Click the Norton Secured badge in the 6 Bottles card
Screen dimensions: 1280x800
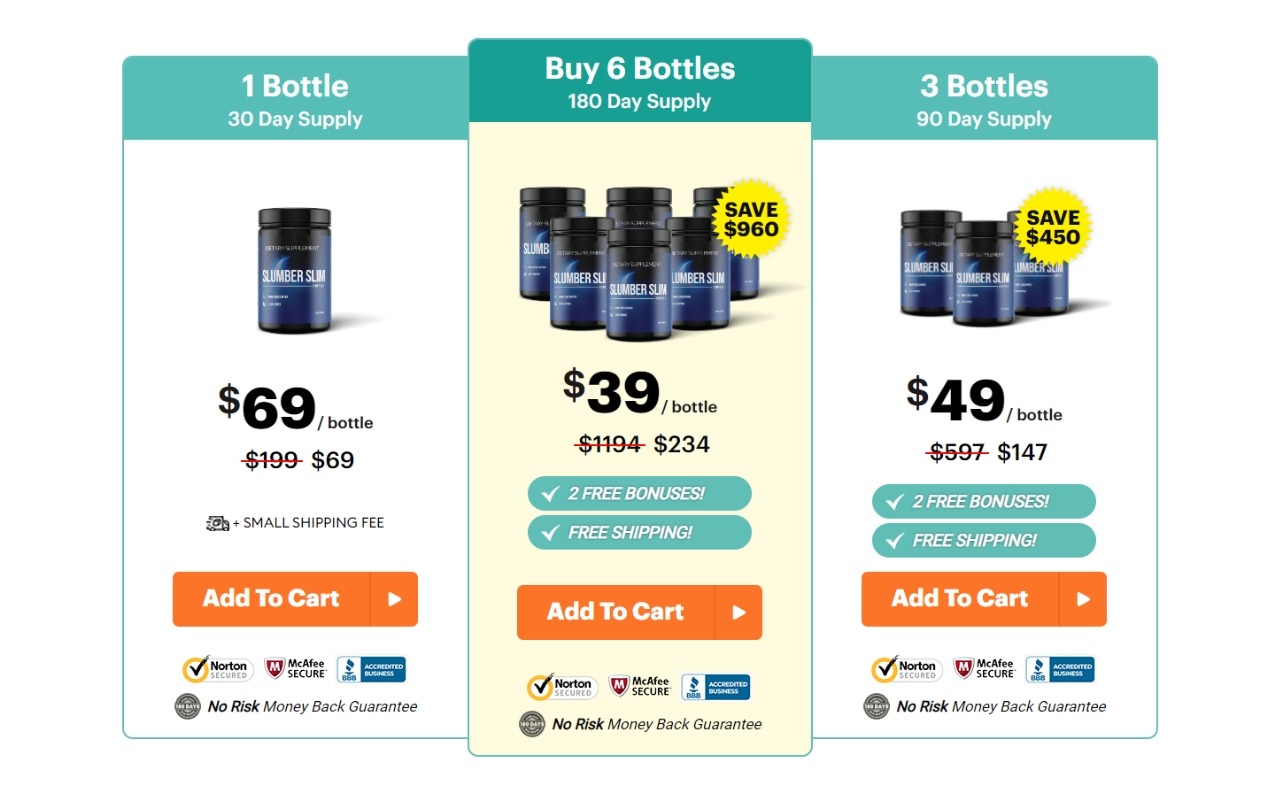click(562, 687)
